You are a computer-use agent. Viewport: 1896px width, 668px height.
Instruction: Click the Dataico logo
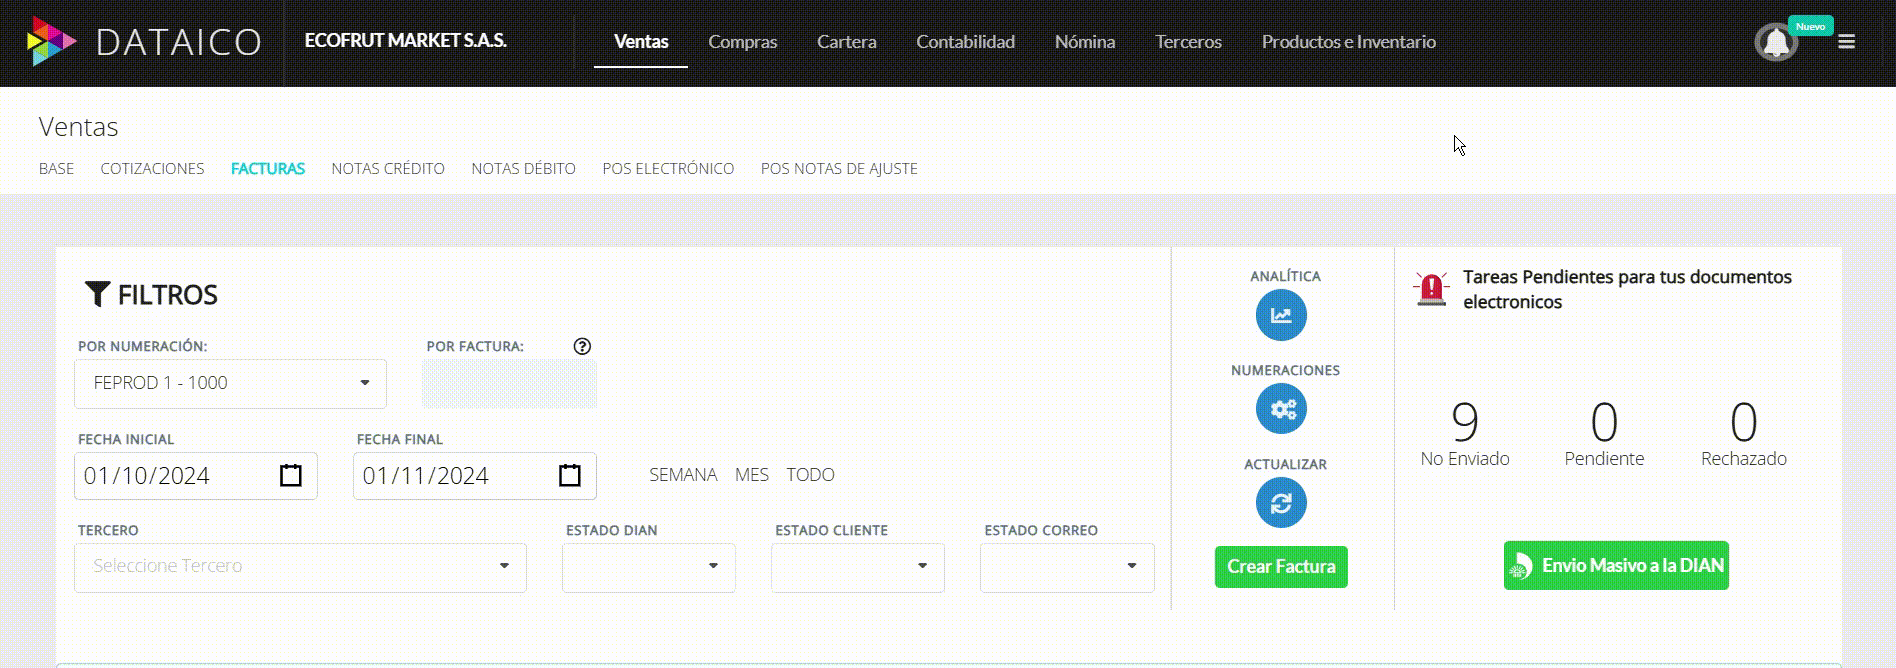[x=143, y=42]
